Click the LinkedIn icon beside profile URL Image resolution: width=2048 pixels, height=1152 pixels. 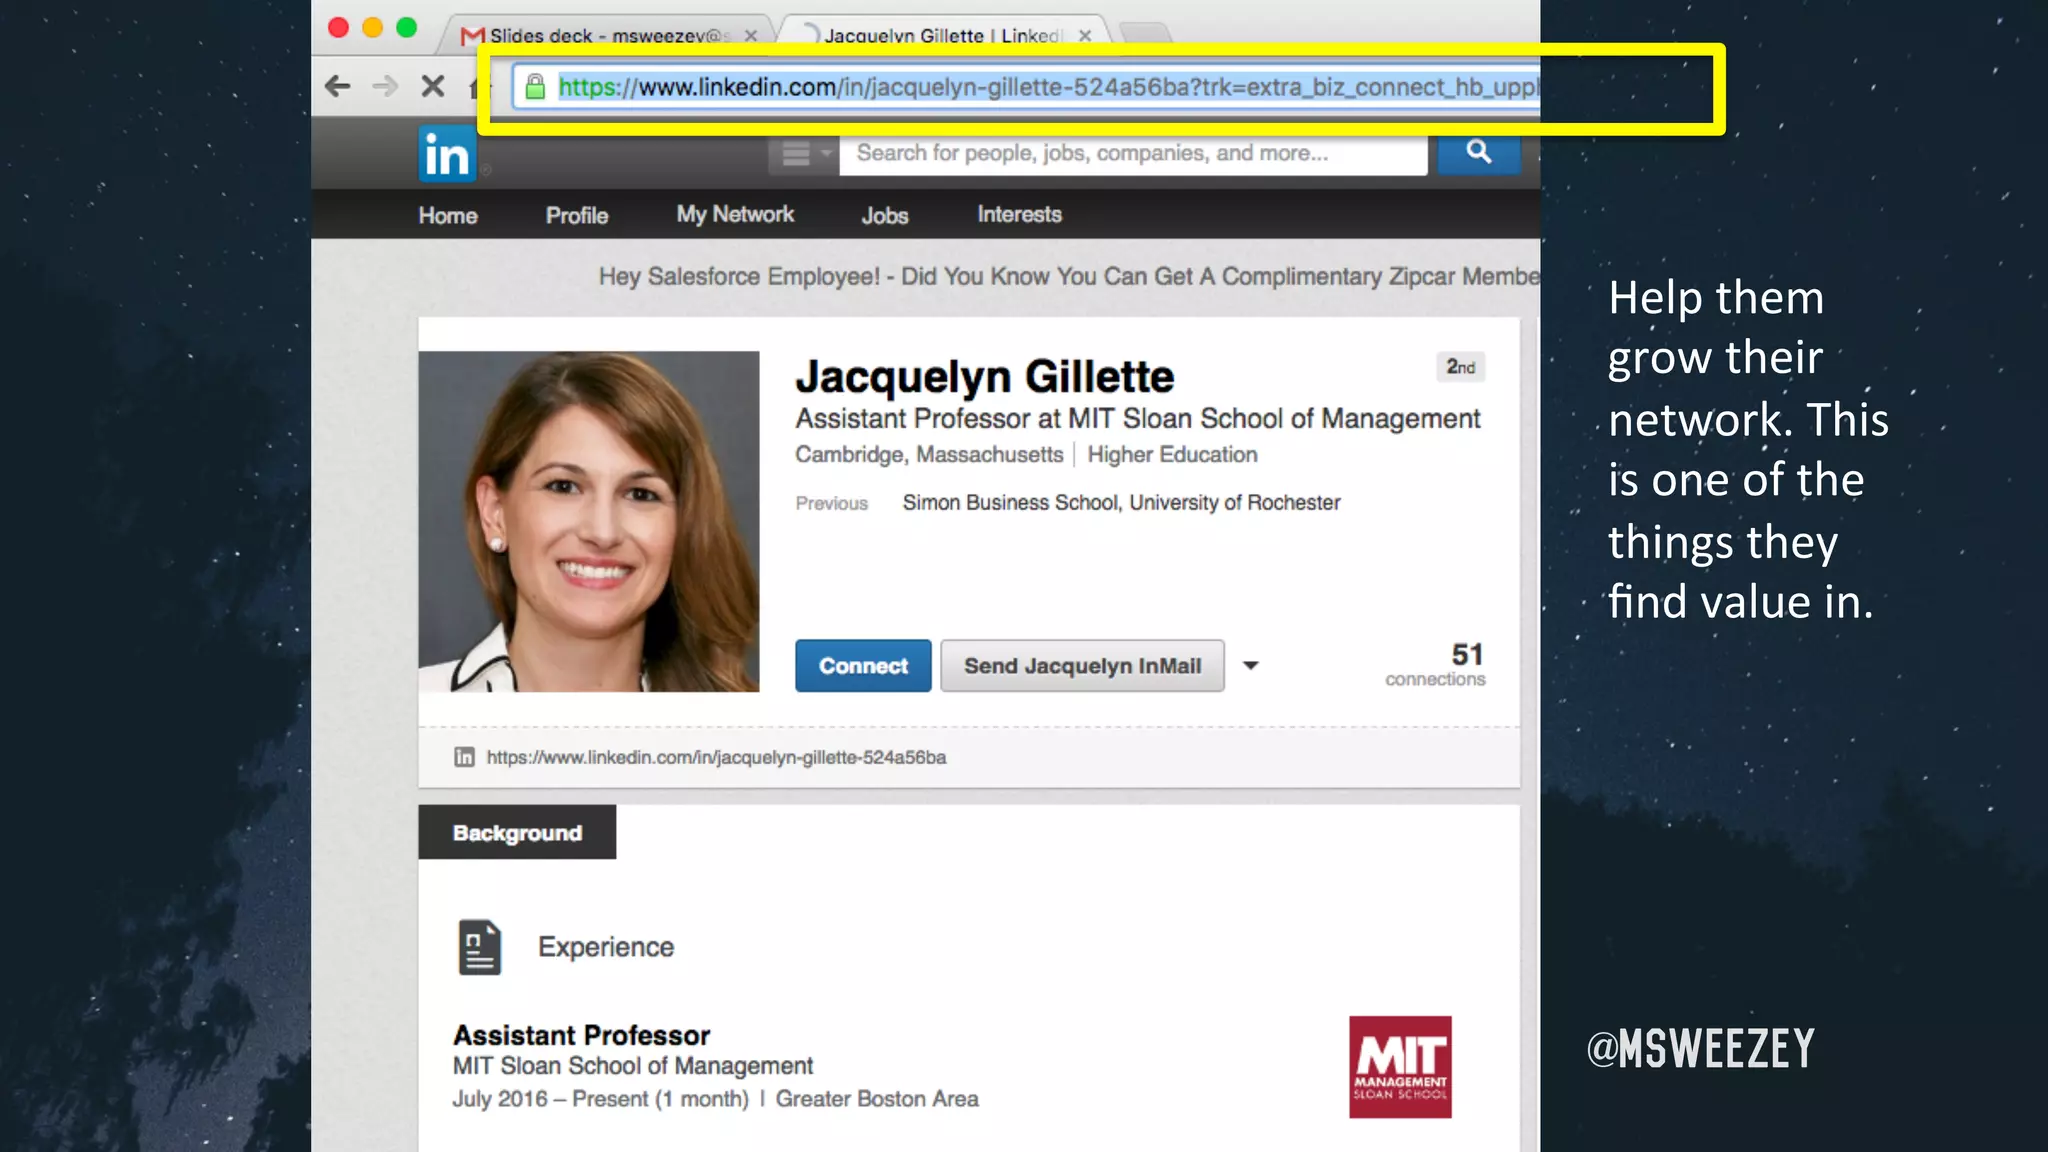(x=464, y=757)
